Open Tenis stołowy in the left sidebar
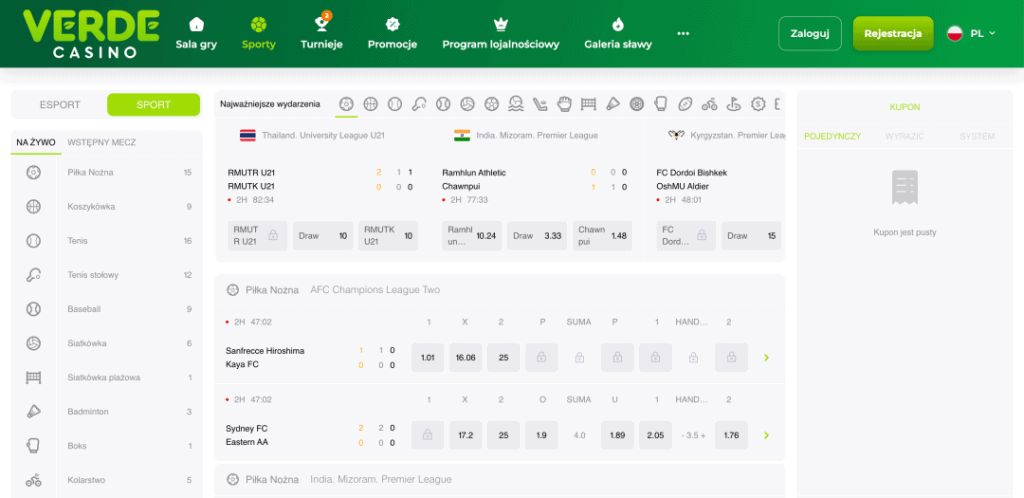Image resolution: width=1024 pixels, height=498 pixels. pyautogui.click(x=106, y=275)
